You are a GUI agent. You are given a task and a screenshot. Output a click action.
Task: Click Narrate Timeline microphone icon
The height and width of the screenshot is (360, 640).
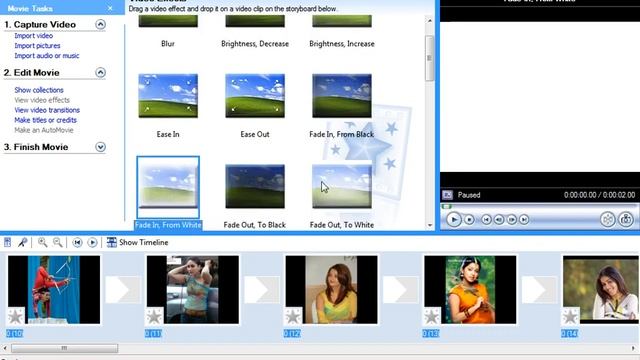click(x=22, y=242)
